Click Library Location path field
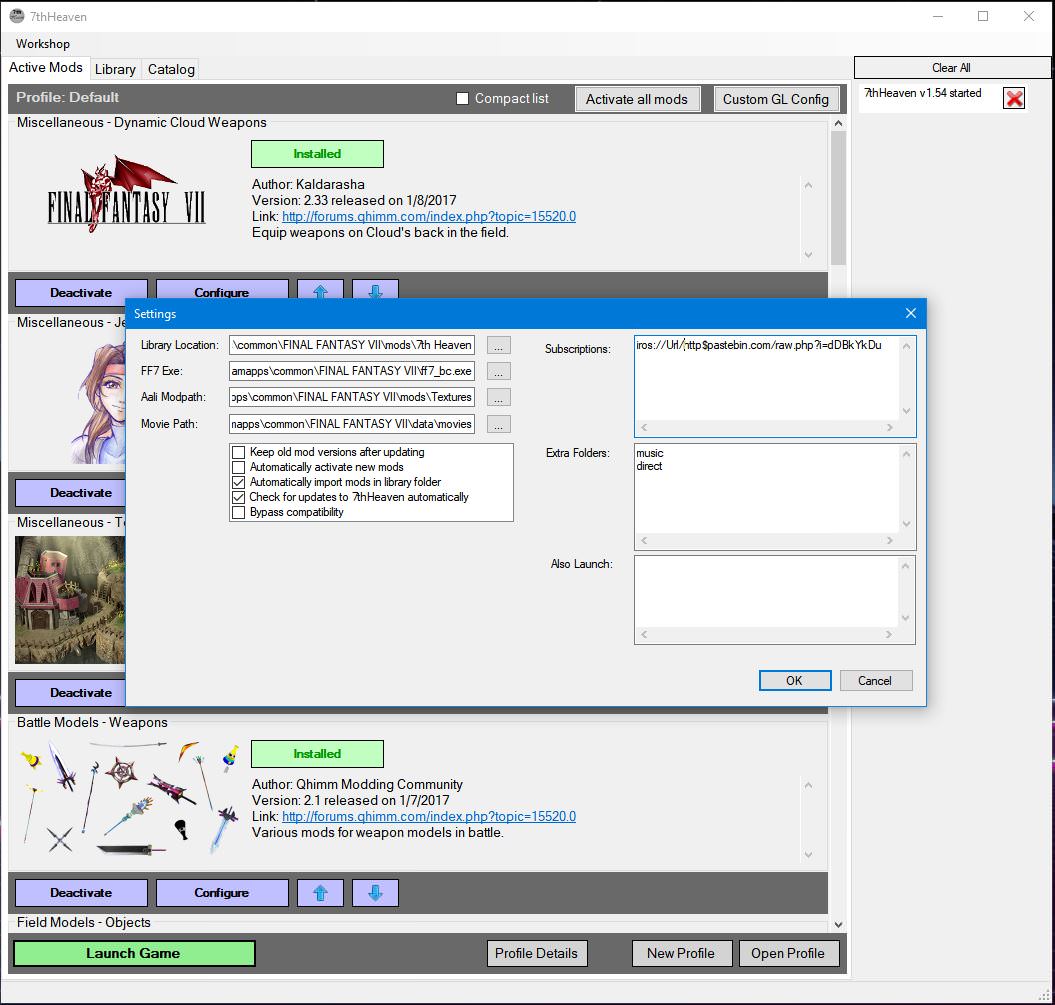This screenshot has width=1055, height=1005. pos(352,345)
